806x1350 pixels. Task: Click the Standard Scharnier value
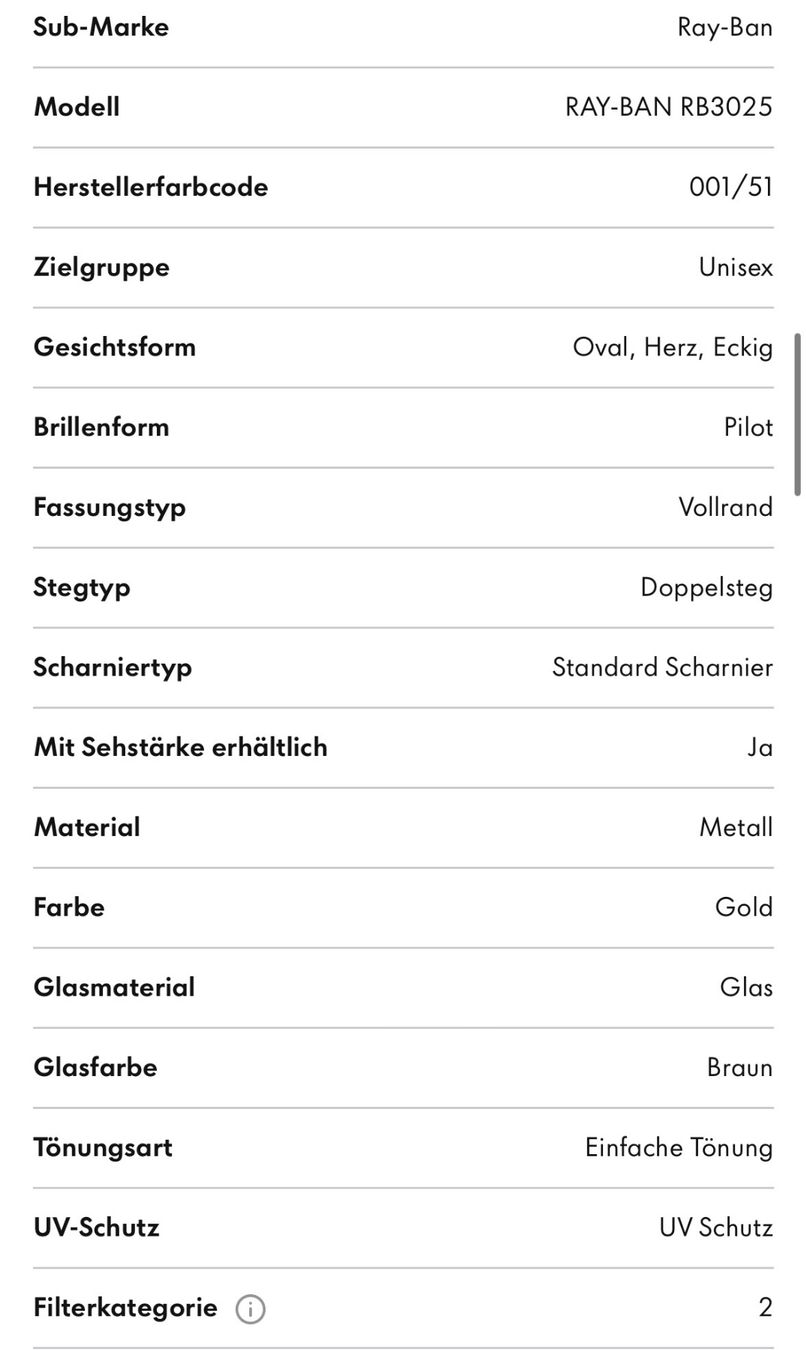tap(663, 667)
